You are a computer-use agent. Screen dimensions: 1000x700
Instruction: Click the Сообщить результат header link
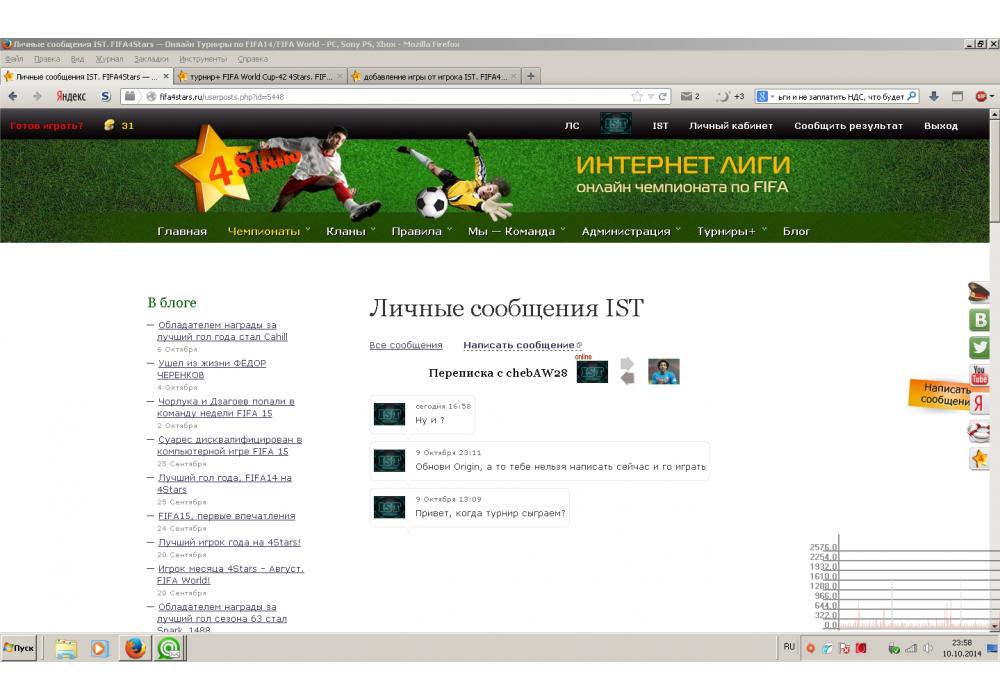848,126
